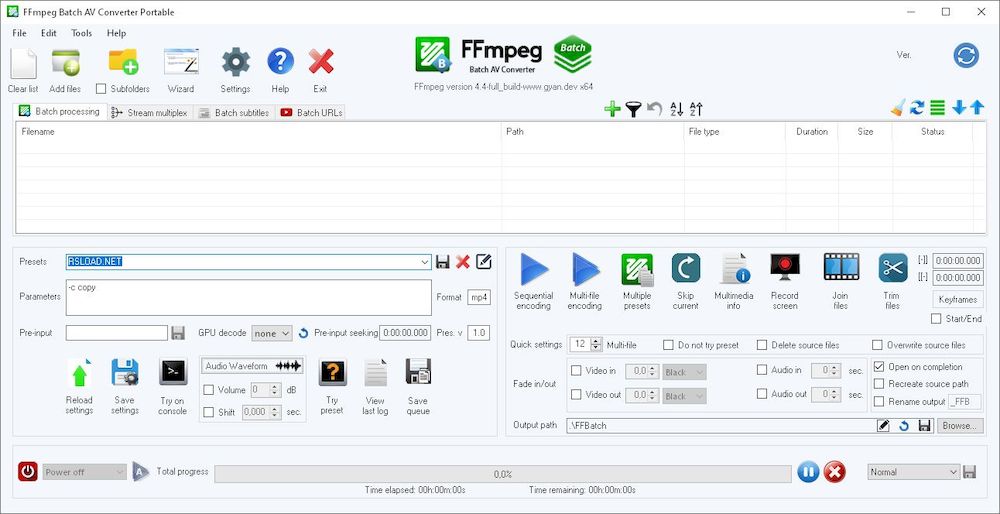Enable the Start/End checkbox
The image size is (1000, 514).
point(936,318)
